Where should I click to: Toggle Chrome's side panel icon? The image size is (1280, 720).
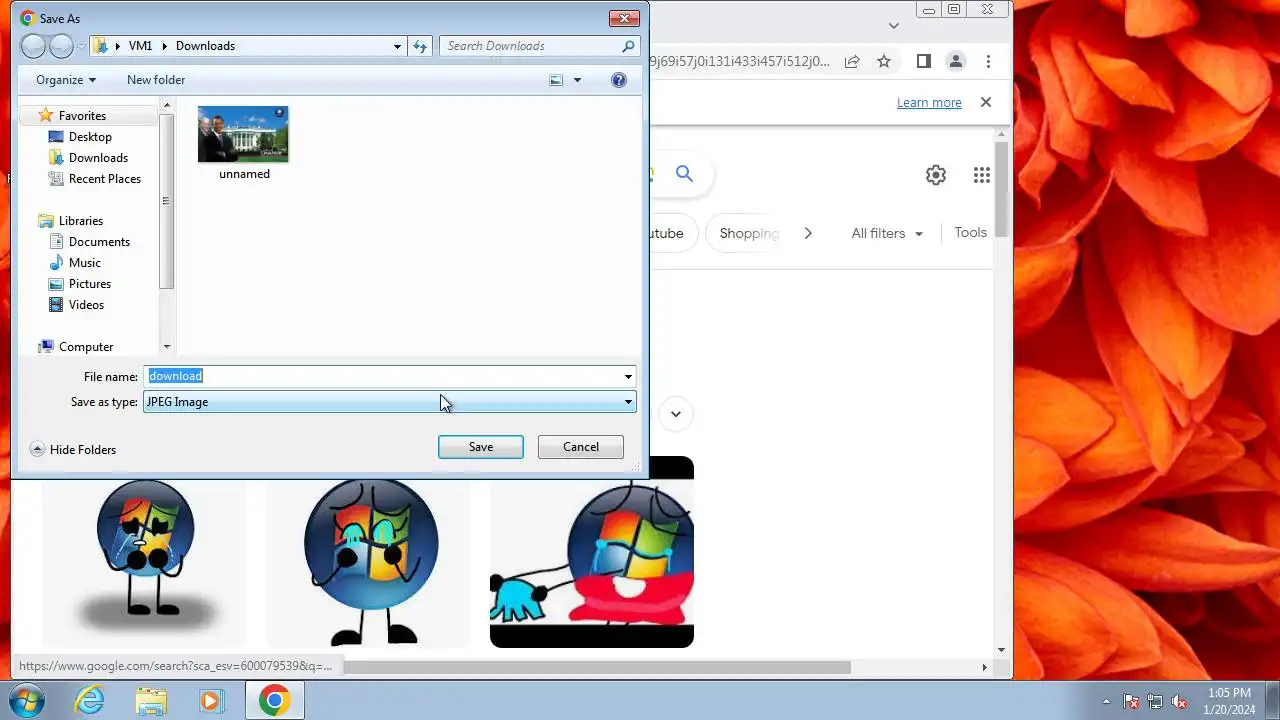pos(924,61)
